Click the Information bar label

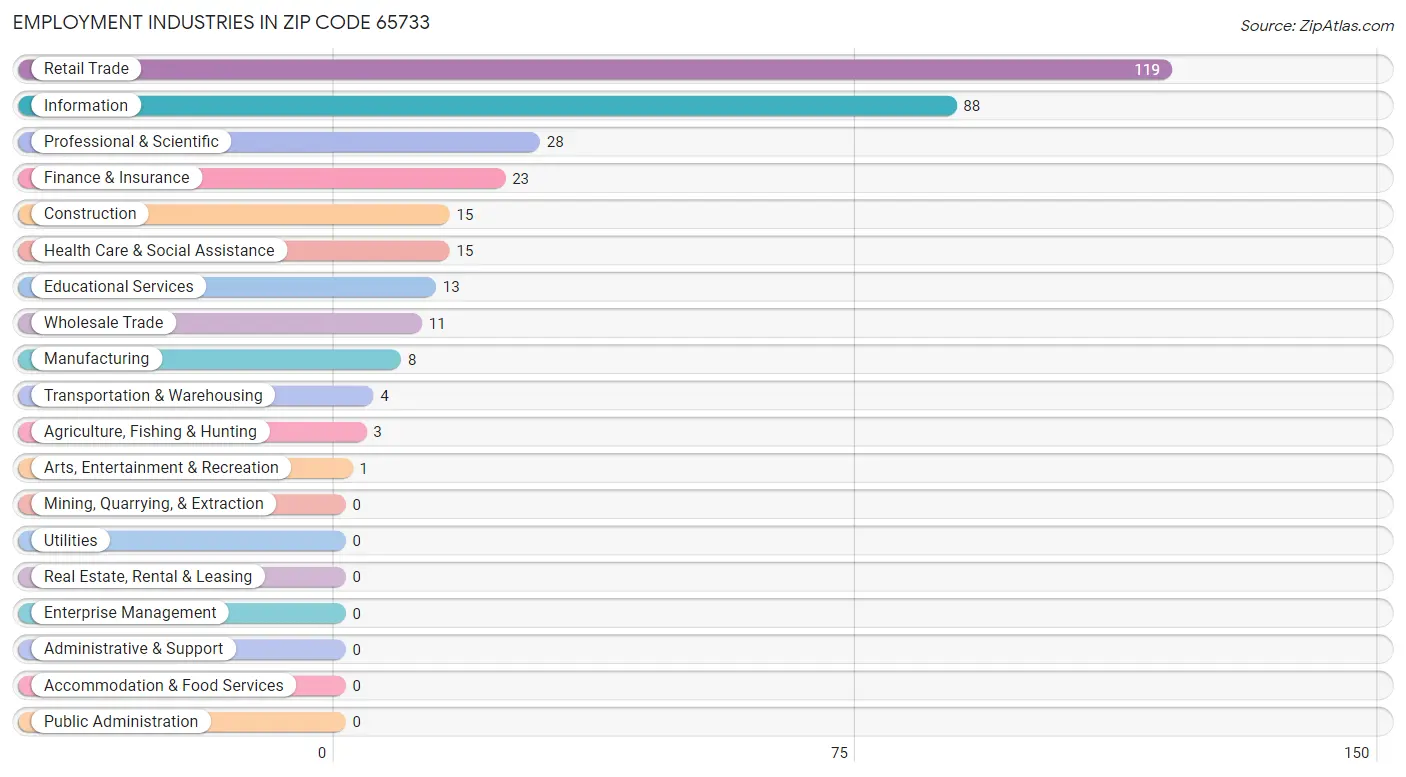coord(86,105)
